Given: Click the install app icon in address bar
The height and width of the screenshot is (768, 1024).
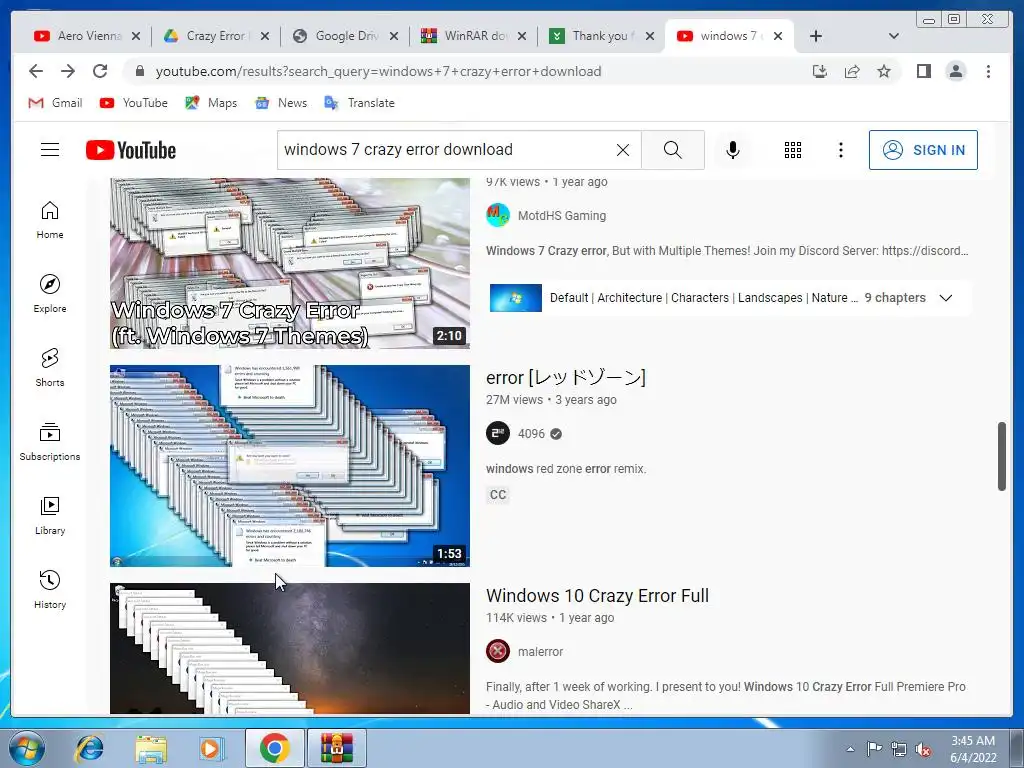Looking at the screenshot, I should [x=820, y=71].
